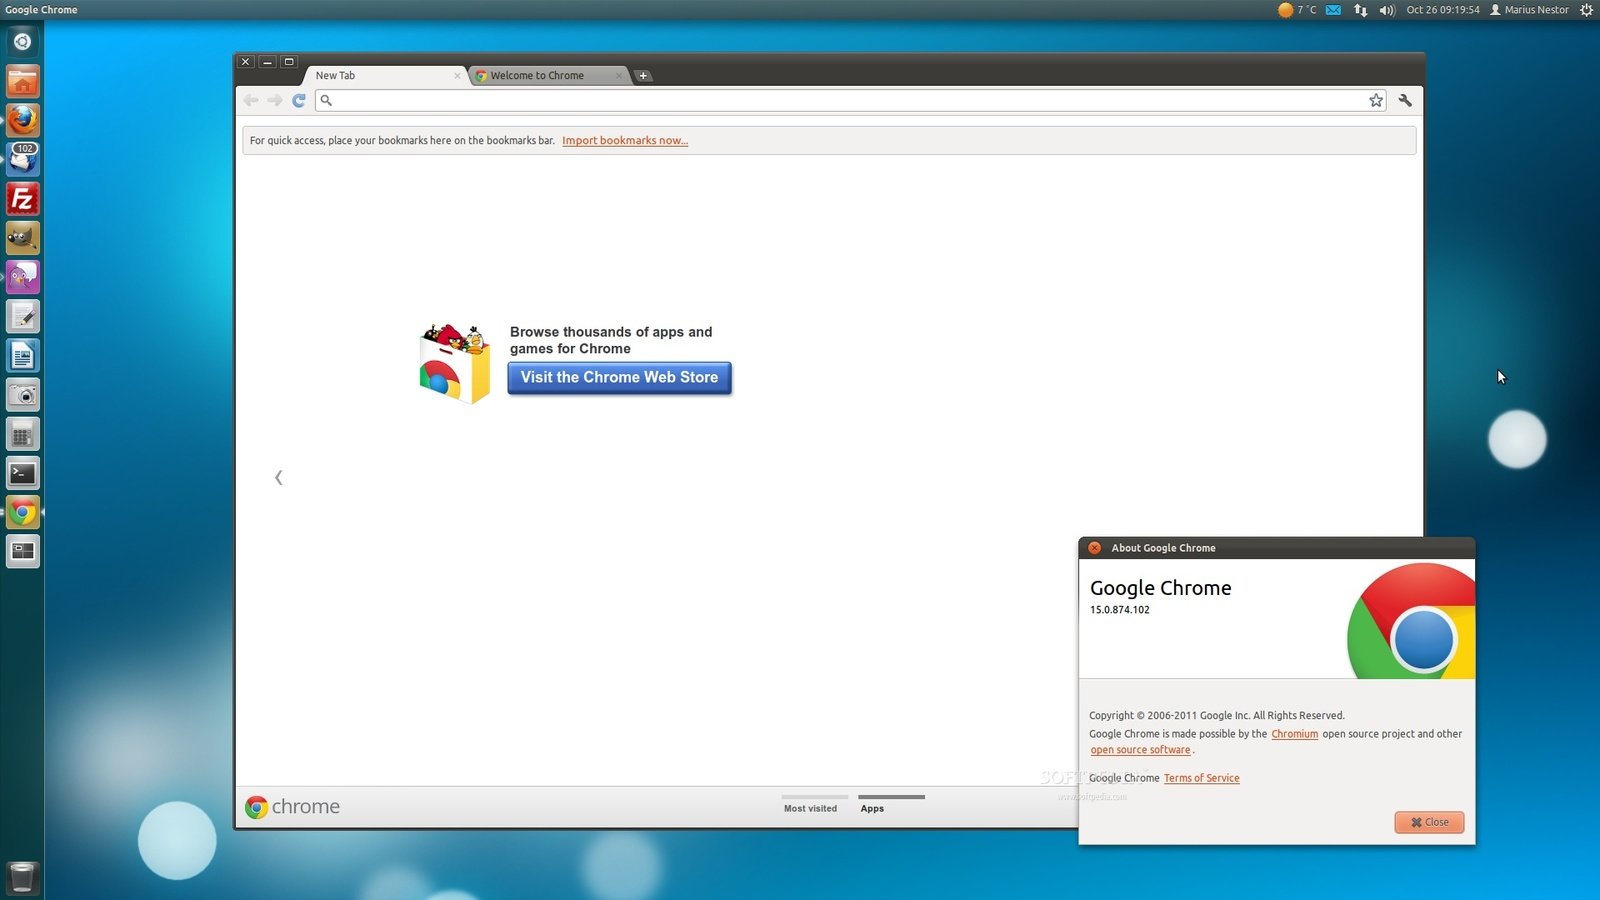1600x900 pixels.
Task: Open the Marius Nestor user menu
Action: (x=1530, y=10)
